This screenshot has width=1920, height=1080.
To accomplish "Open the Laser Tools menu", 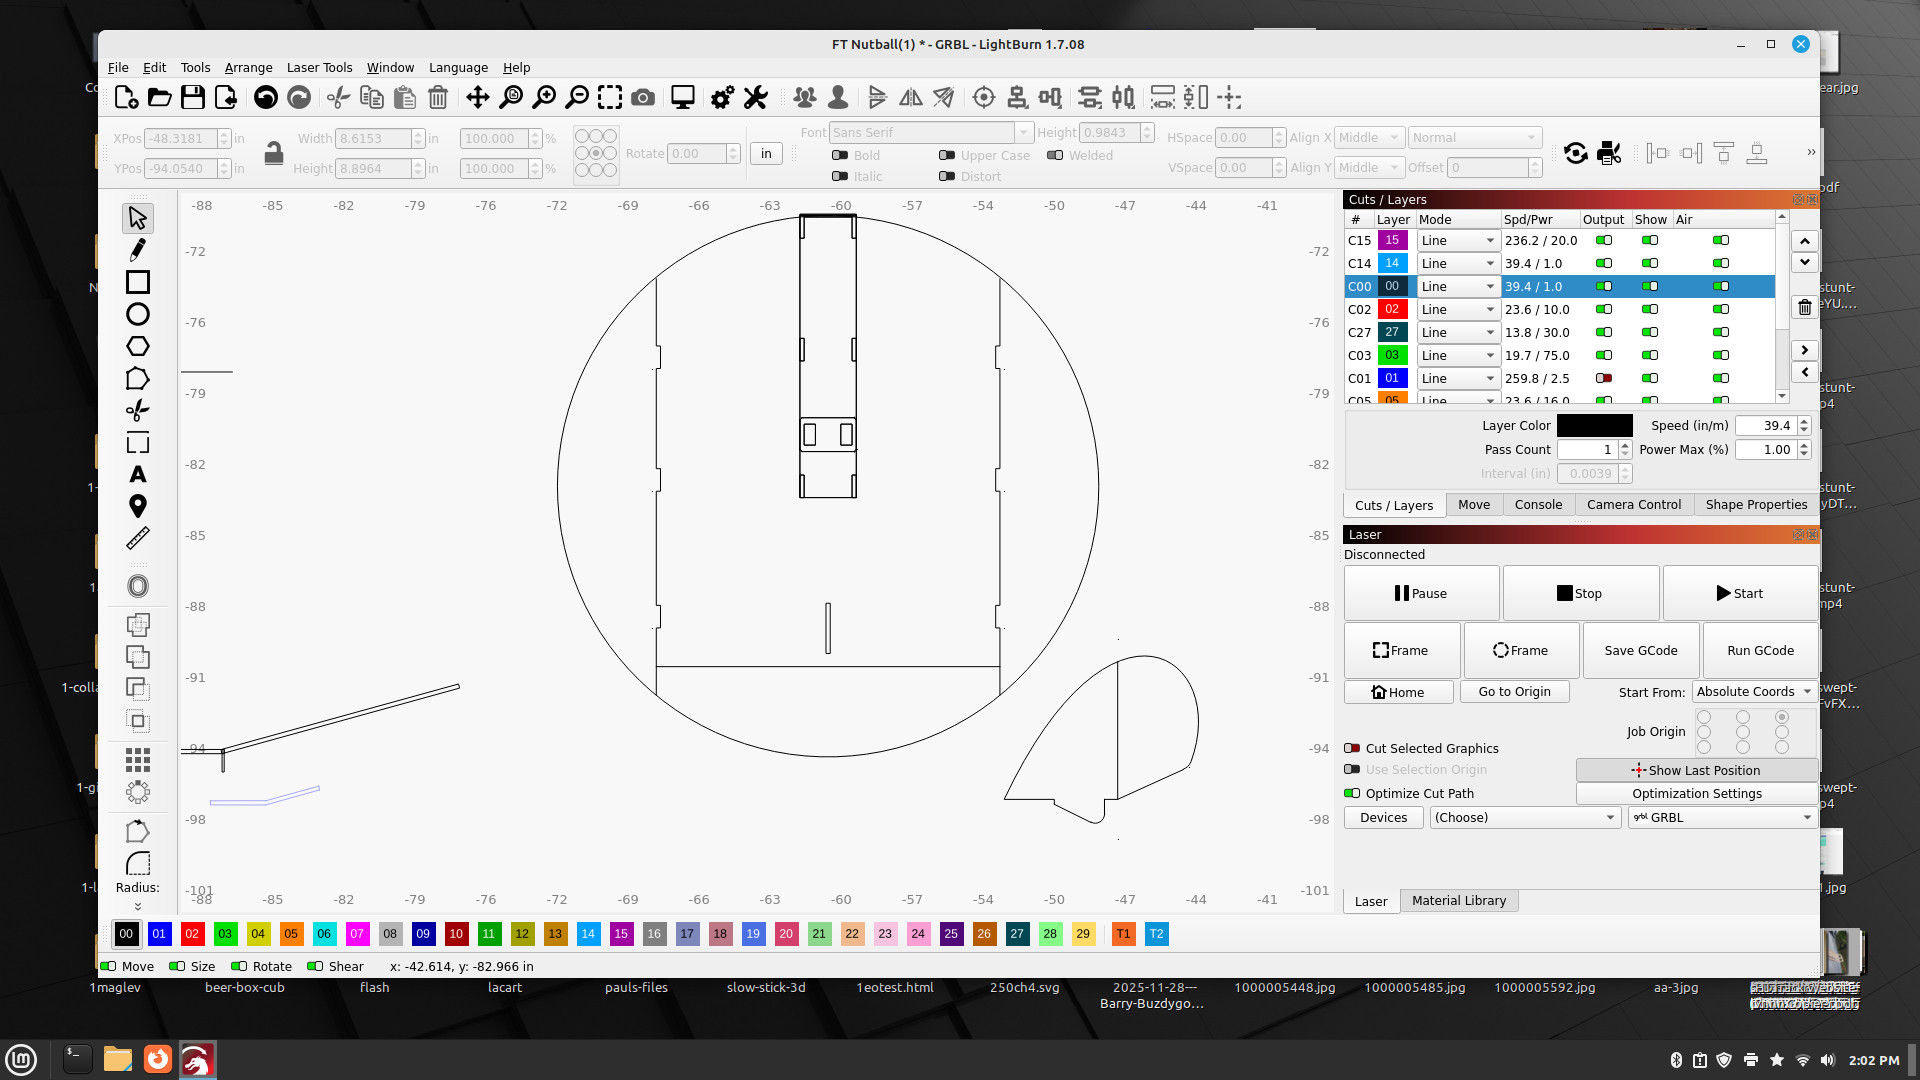I will pos(319,67).
